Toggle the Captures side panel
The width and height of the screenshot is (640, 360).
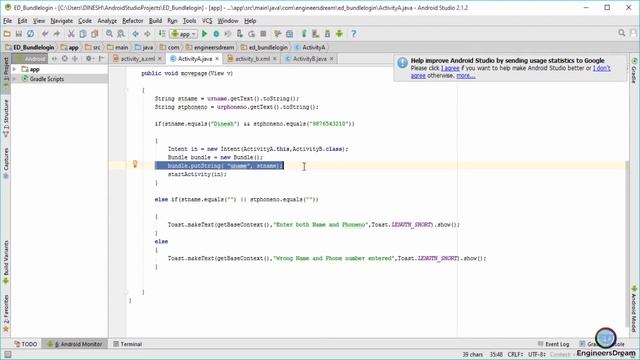coord(6,163)
